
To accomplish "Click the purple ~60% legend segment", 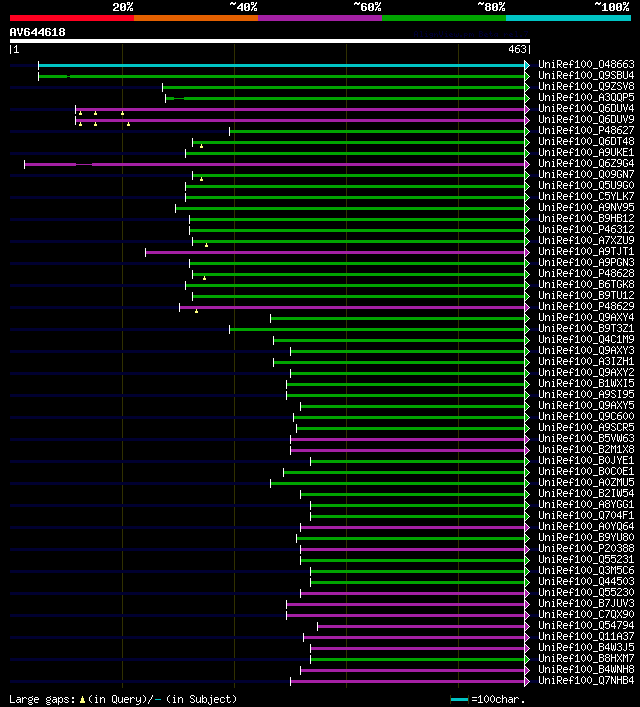I will (x=320, y=18).
